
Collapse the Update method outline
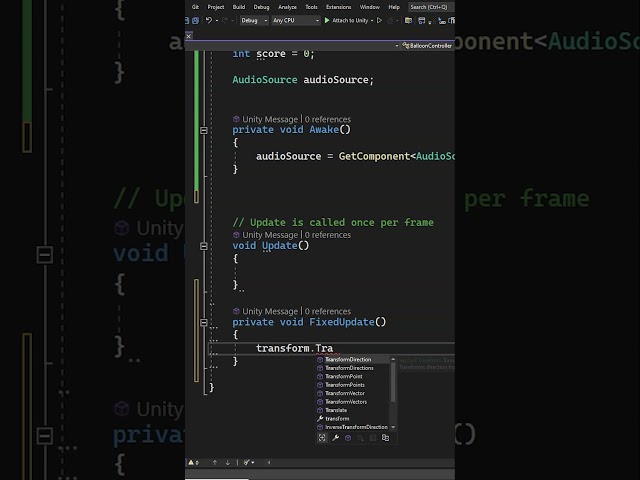204,246
